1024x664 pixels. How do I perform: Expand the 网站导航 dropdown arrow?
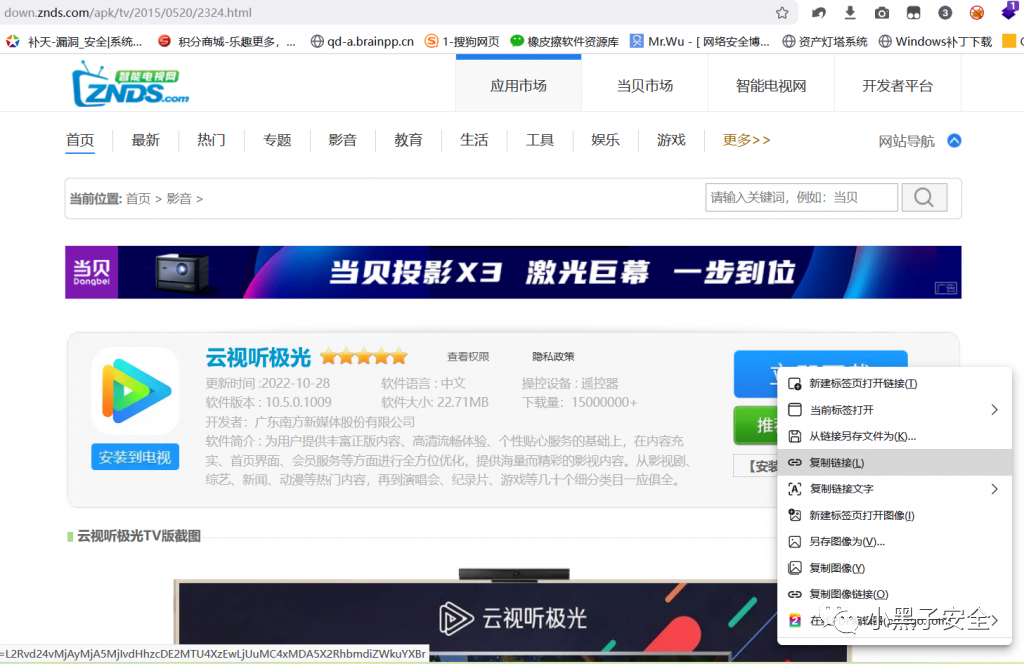(954, 141)
